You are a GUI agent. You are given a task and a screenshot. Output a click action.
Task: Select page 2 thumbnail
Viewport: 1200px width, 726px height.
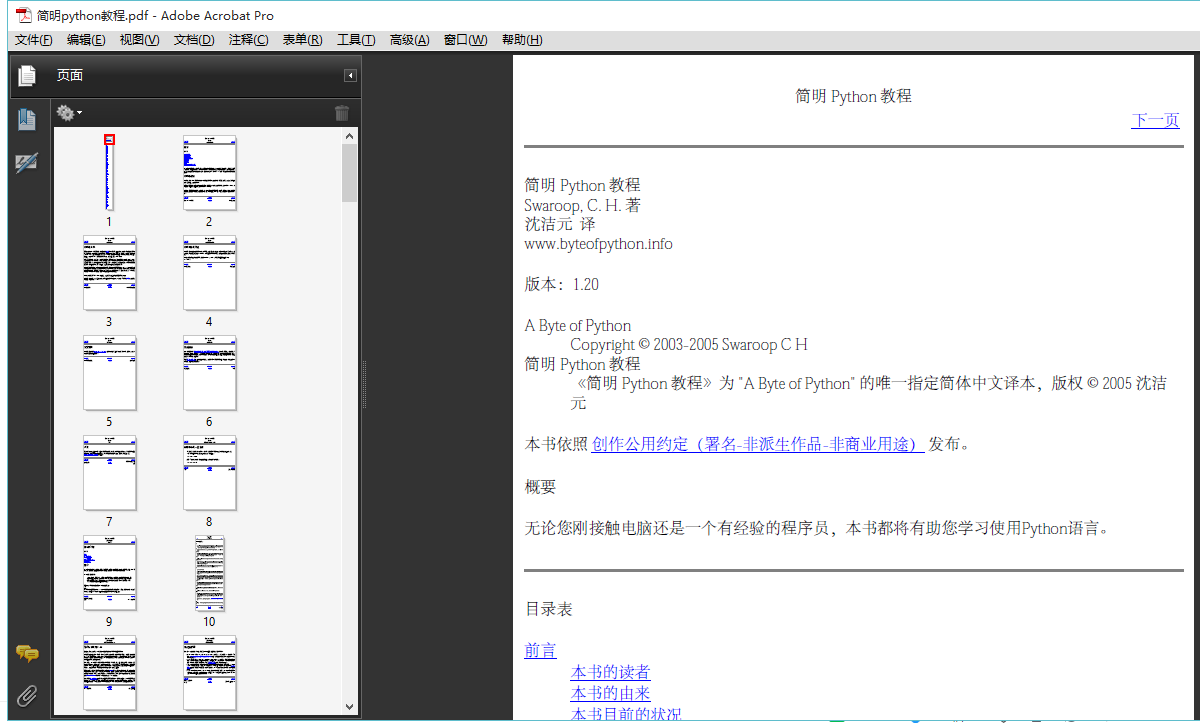[x=209, y=172]
